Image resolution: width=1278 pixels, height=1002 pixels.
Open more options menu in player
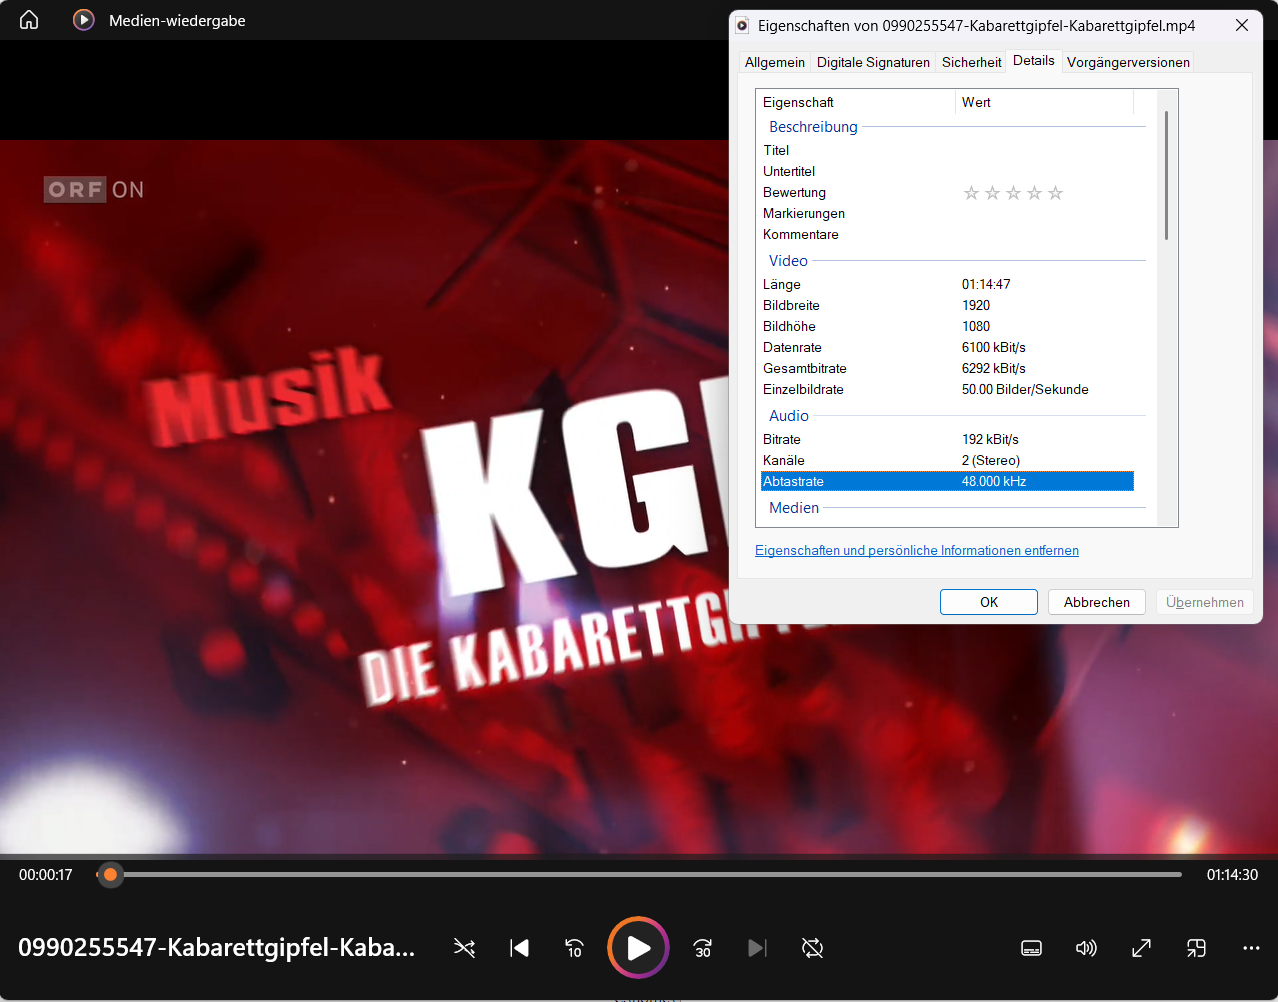[1251, 948]
